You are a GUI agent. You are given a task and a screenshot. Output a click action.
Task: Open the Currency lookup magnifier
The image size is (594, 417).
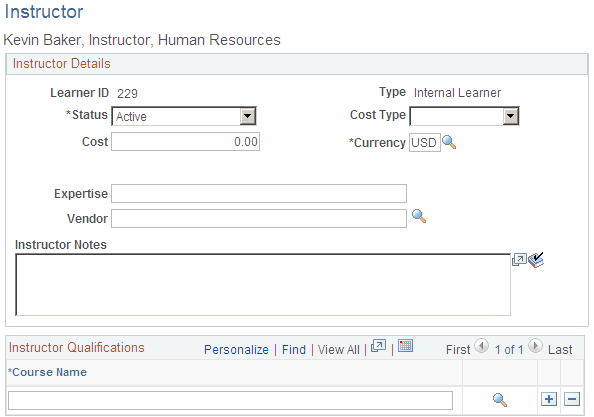[449, 142]
